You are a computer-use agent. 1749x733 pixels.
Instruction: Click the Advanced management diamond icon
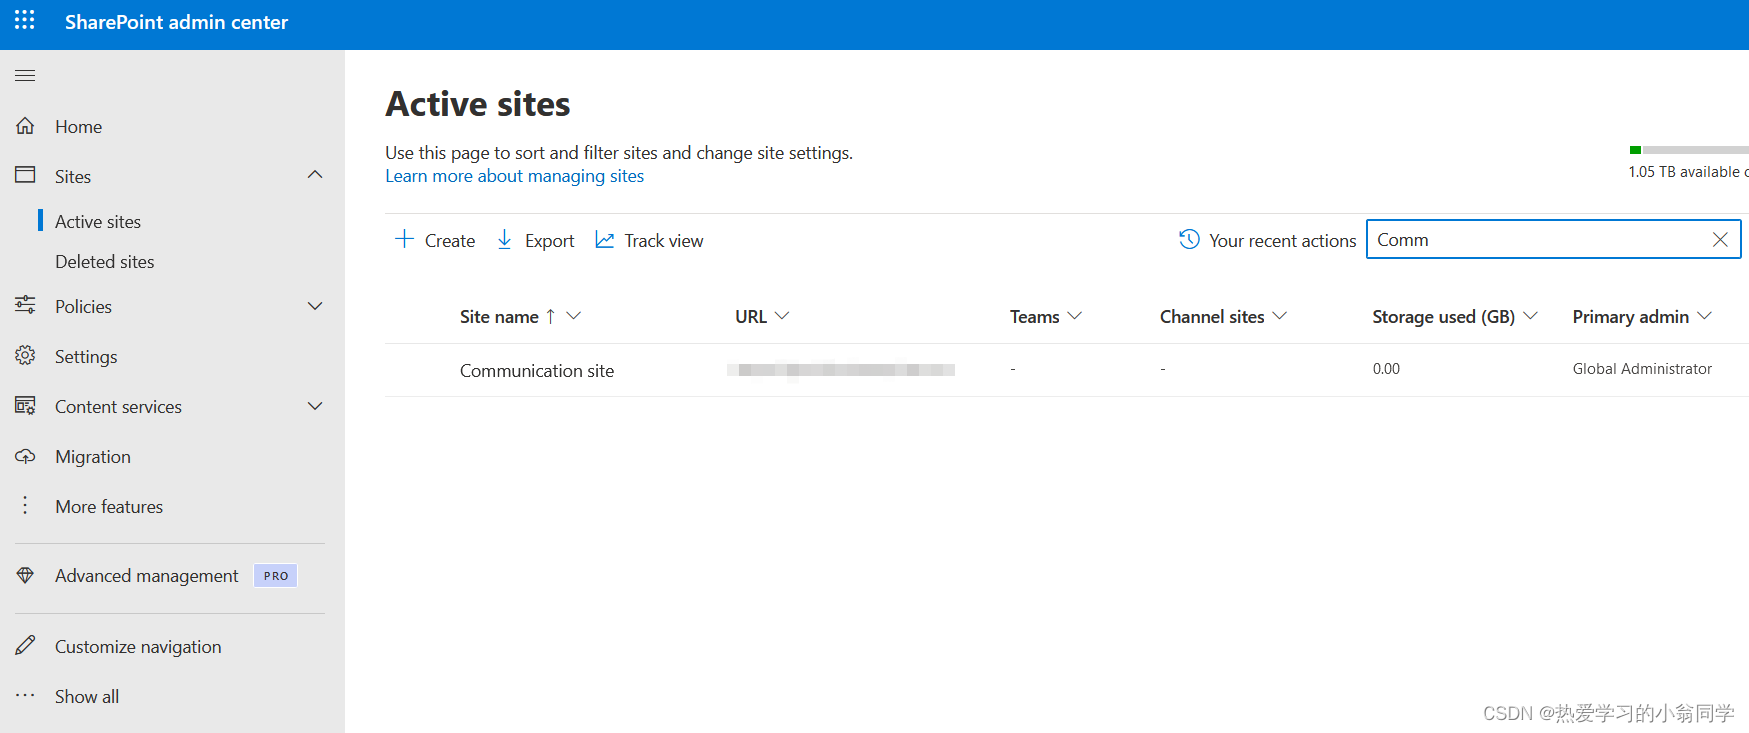(25, 575)
